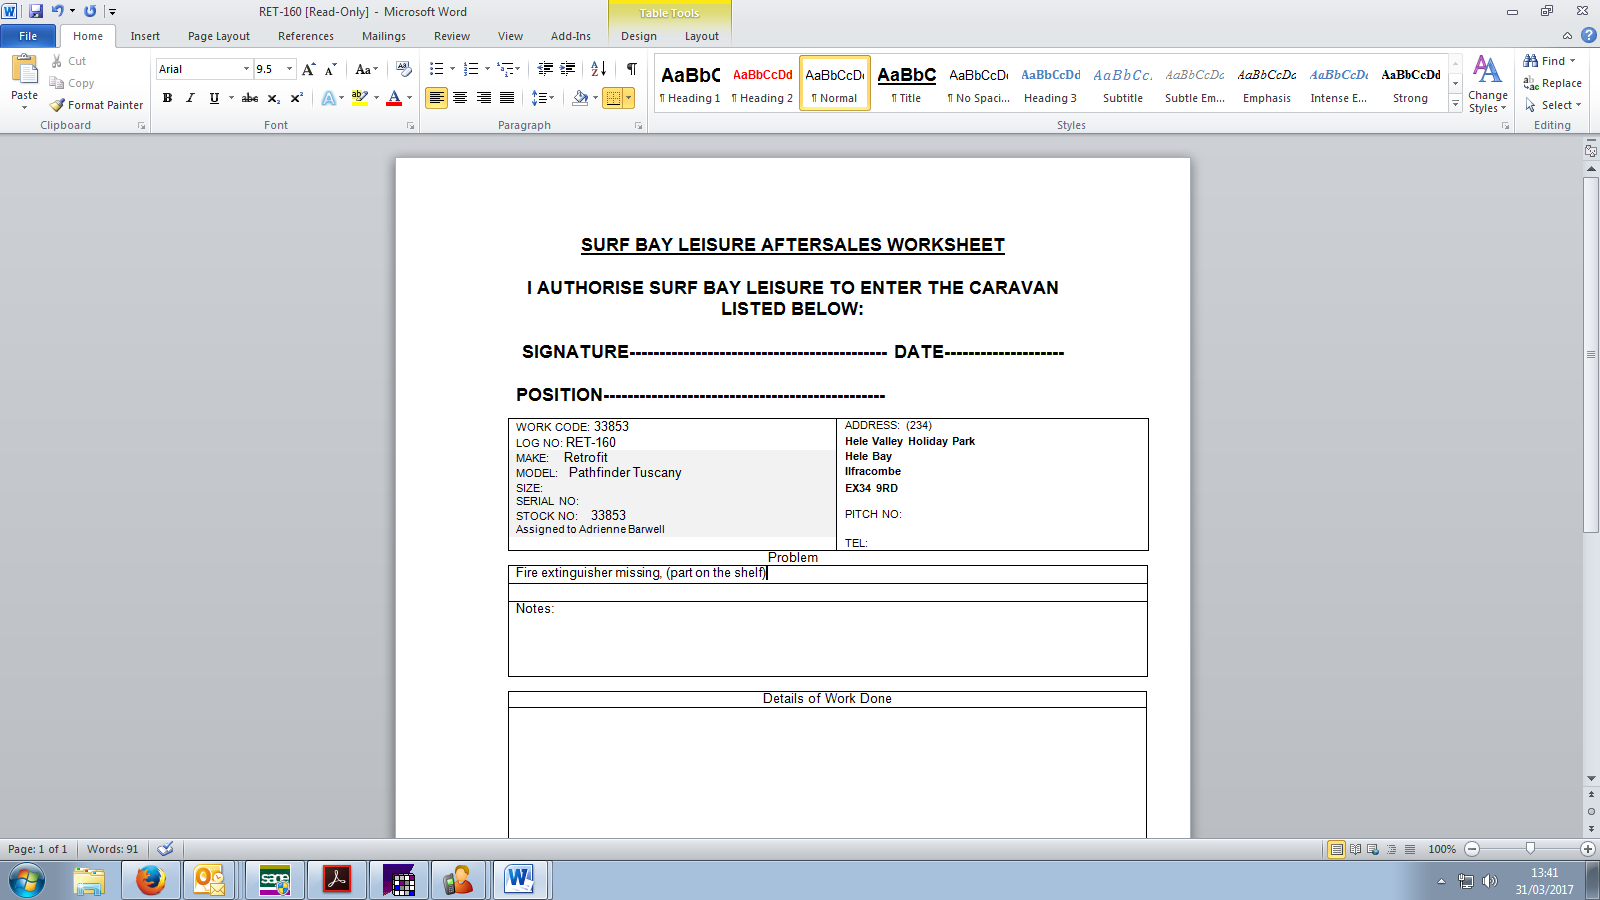Click the 100% zoom level button
1600x900 pixels.
point(1441,849)
